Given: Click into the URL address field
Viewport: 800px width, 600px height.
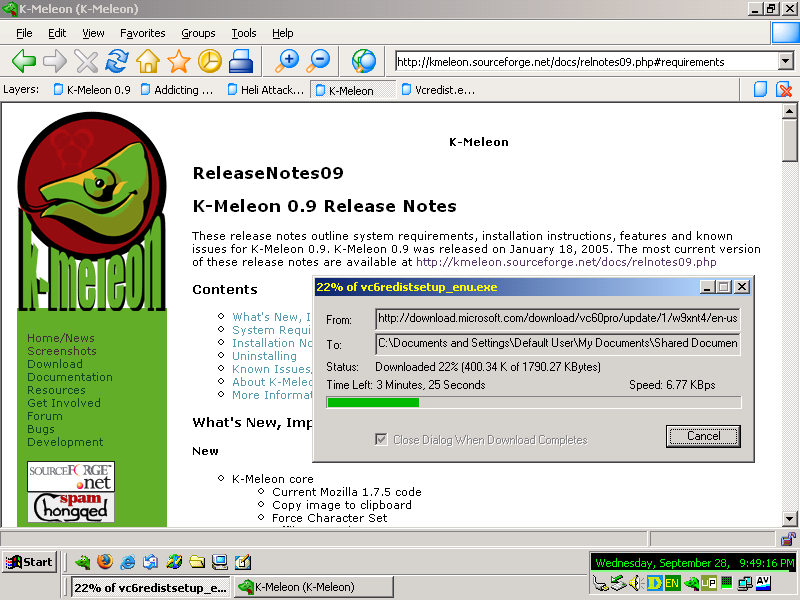Looking at the screenshot, I should pyautogui.click(x=587, y=62).
